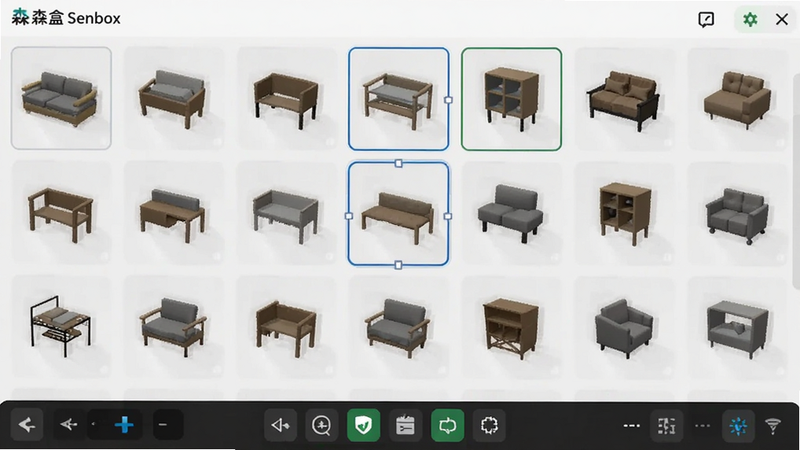This screenshot has height=450, width=800.
Task: Click left handle of brown backless bench selection
Action: tap(349, 216)
